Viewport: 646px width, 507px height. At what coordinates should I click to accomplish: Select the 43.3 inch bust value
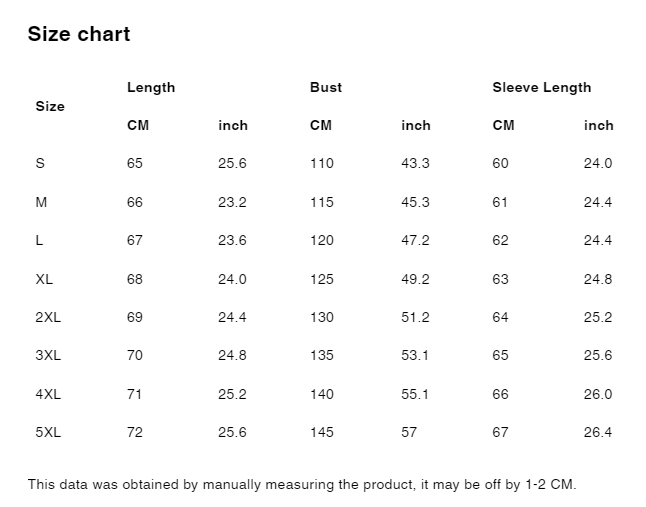click(415, 164)
